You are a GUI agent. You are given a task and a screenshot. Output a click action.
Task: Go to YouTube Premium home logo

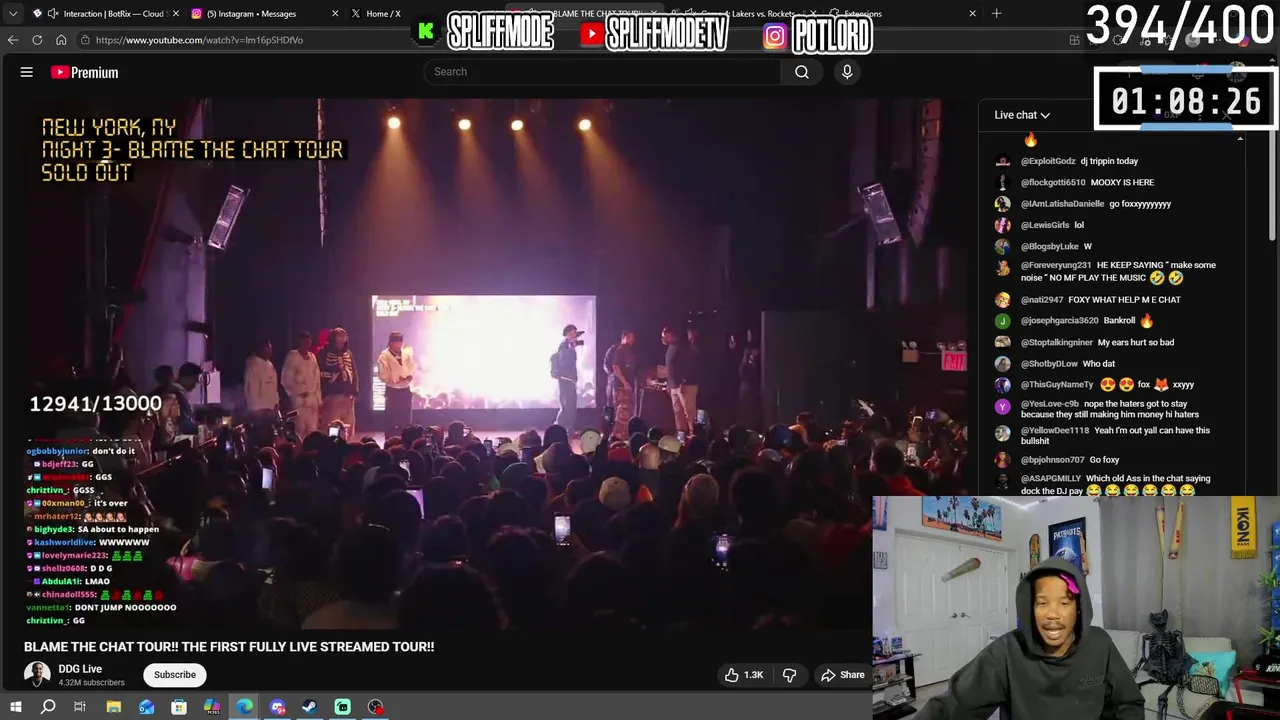coord(84,72)
